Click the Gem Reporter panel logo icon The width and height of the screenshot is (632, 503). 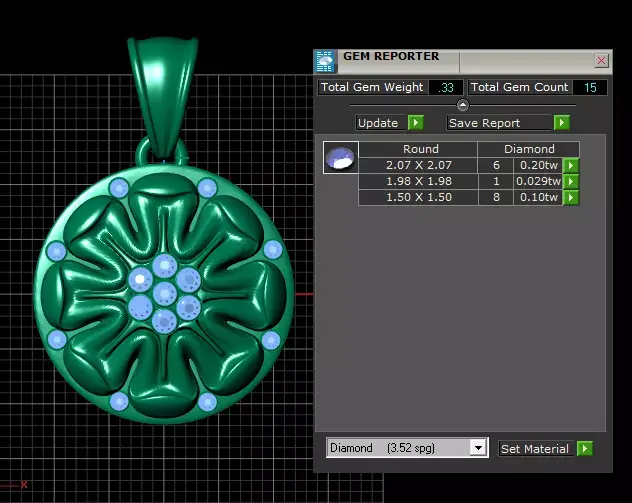(325, 61)
